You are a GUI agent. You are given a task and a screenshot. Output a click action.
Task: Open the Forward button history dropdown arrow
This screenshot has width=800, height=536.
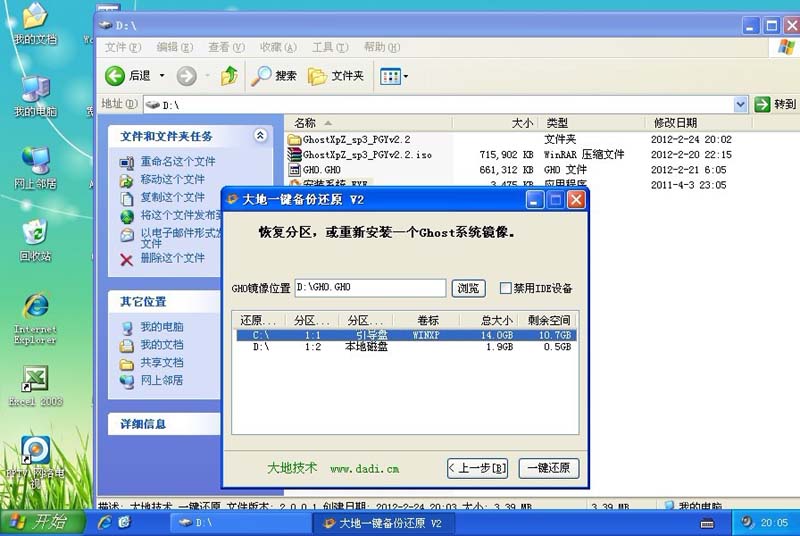(x=207, y=76)
